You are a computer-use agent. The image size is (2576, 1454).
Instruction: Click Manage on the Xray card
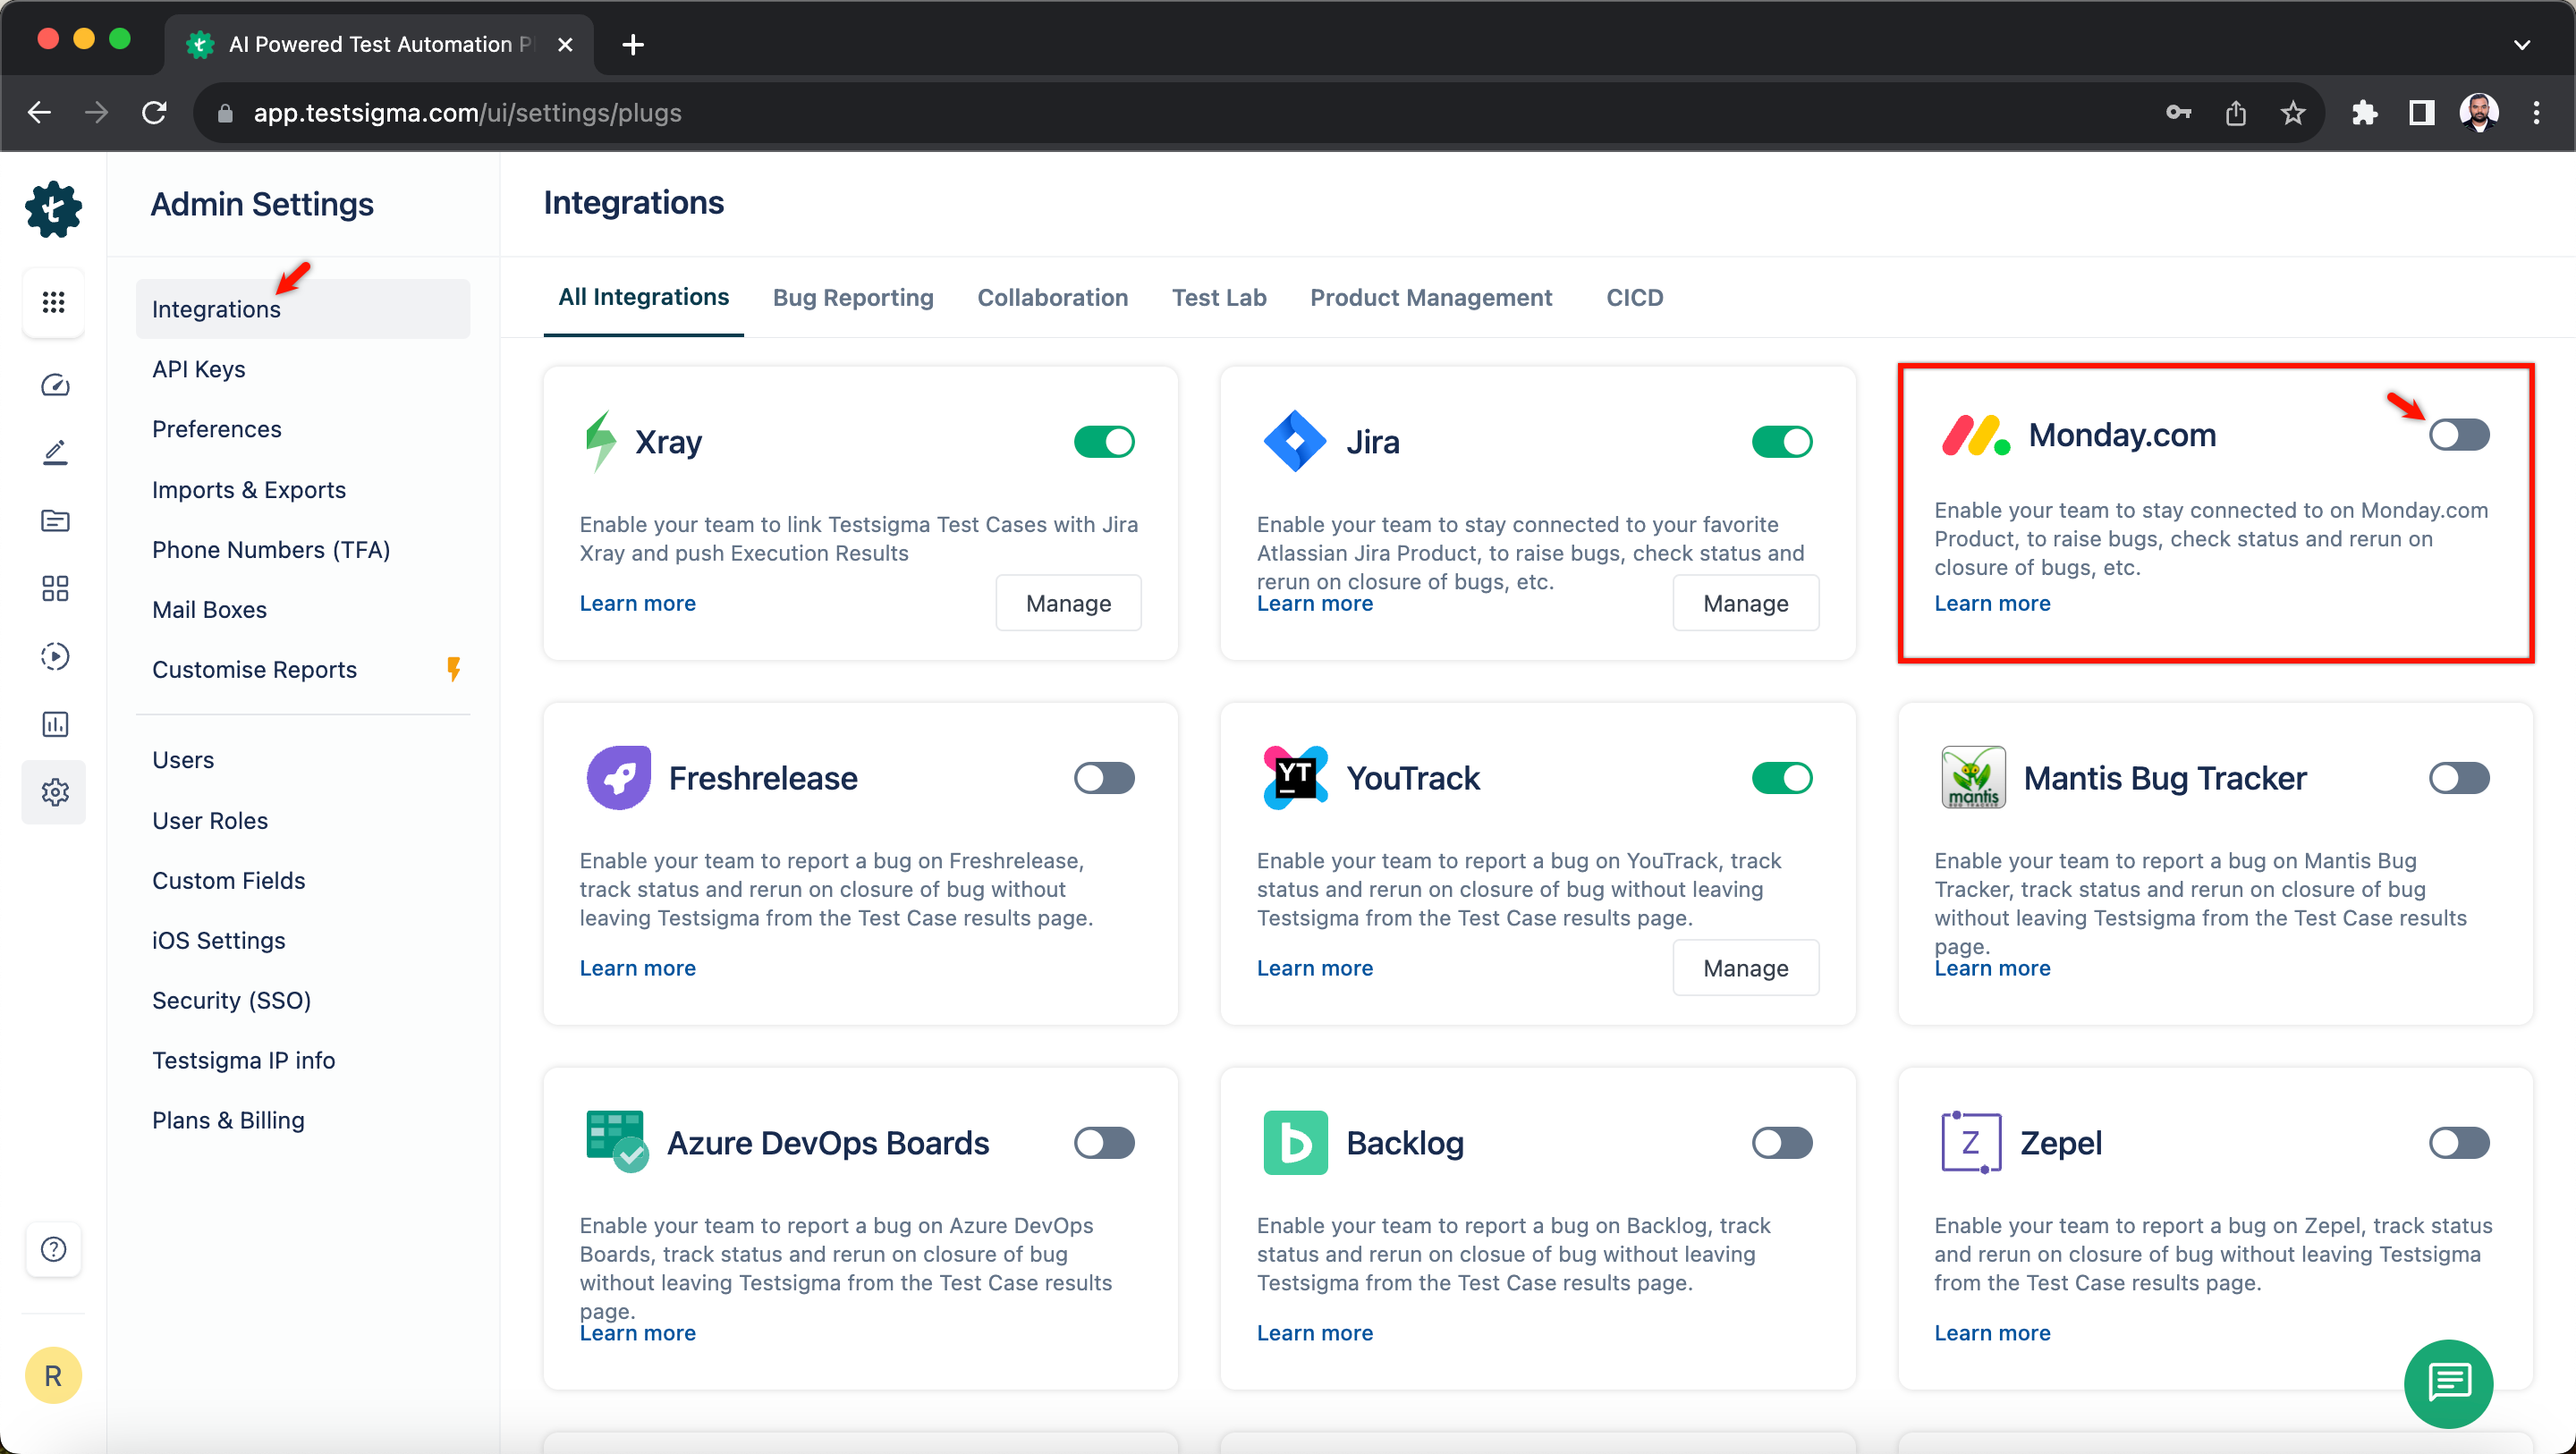1068,603
